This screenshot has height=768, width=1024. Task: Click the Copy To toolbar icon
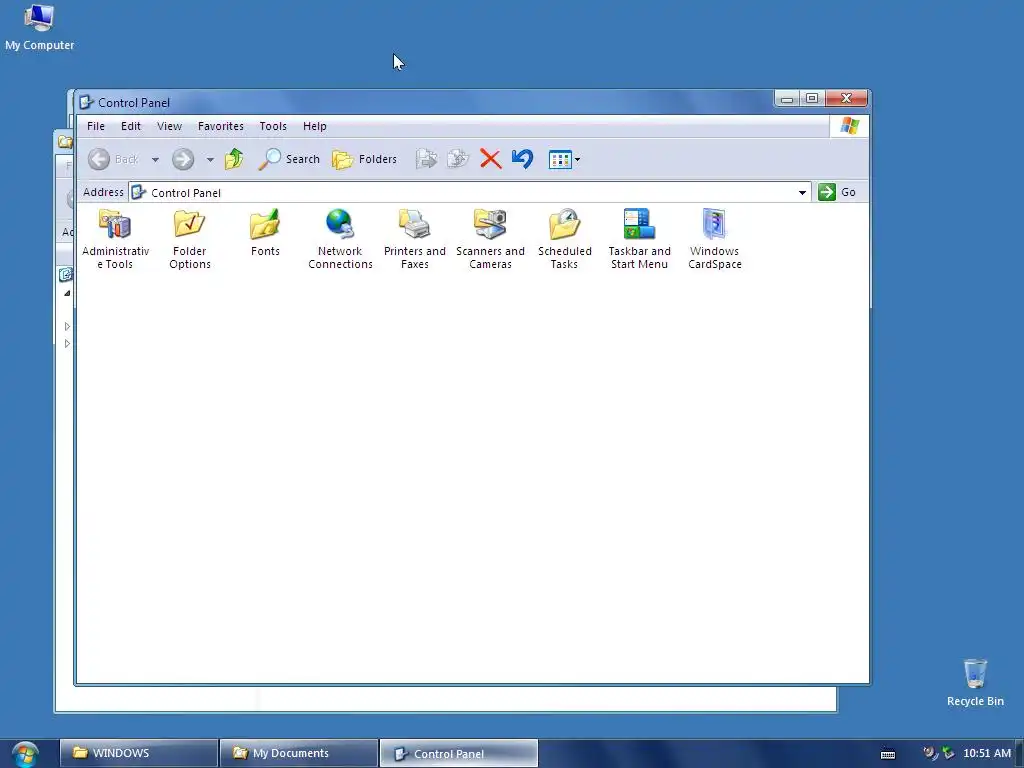(x=458, y=159)
